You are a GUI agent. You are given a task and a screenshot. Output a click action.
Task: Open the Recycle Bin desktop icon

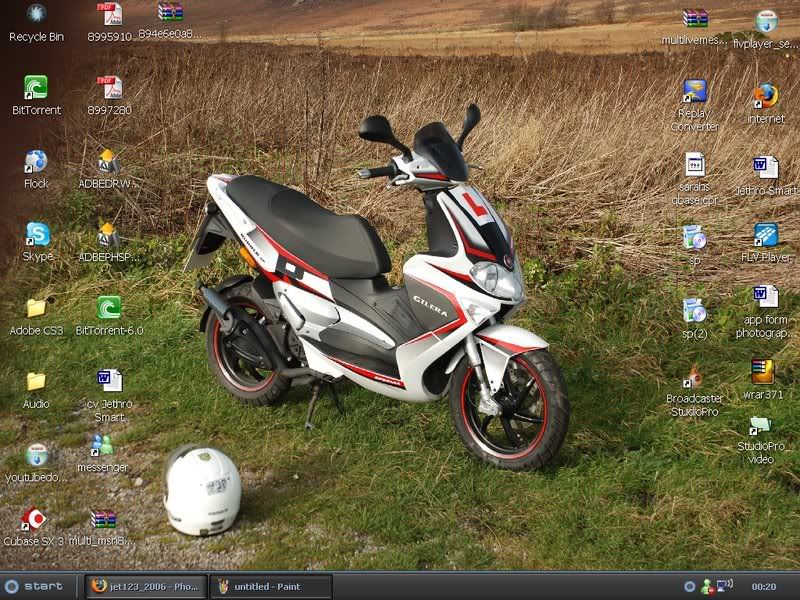(36, 15)
